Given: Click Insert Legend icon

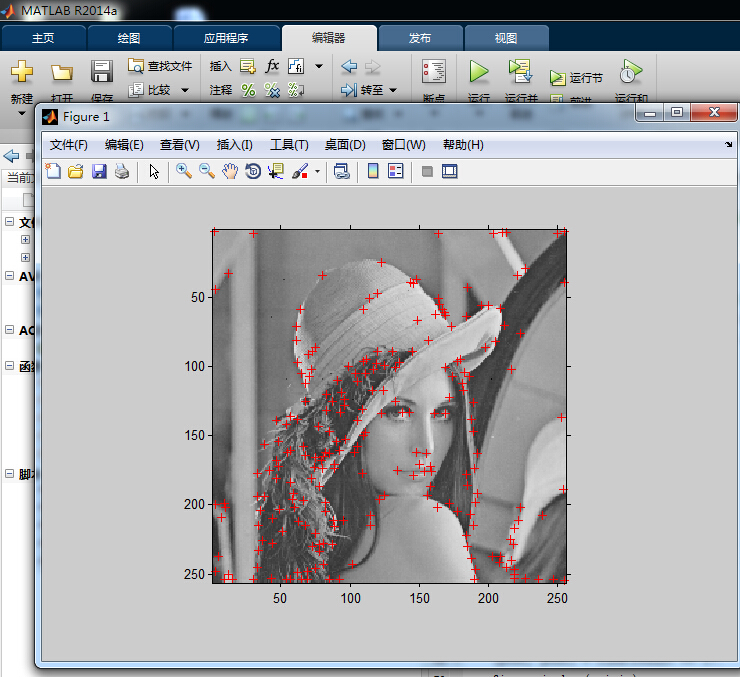Looking at the screenshot, I should point(395,171).
